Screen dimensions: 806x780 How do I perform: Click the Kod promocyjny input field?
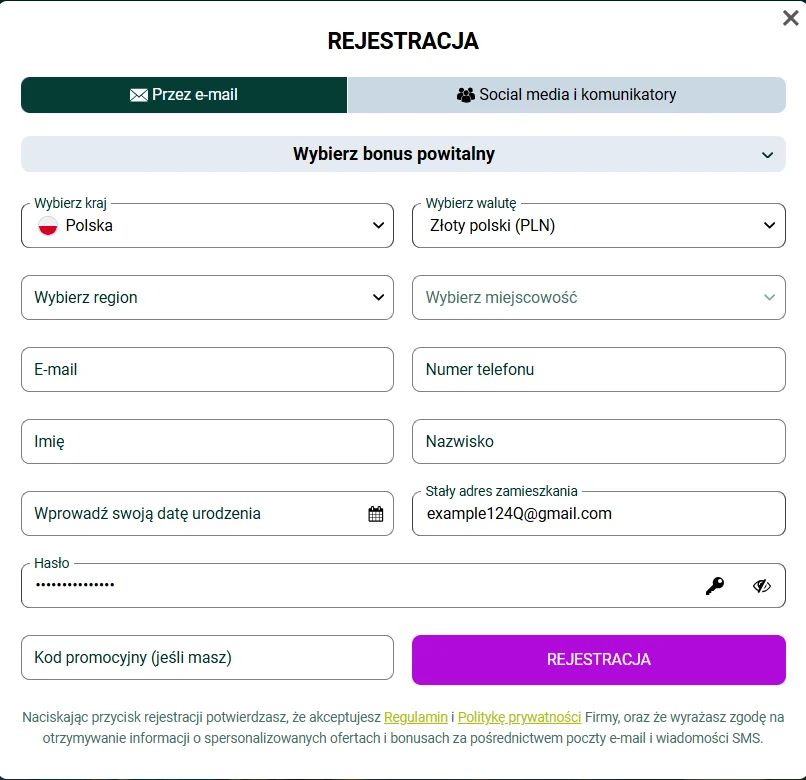click(207, 657)
